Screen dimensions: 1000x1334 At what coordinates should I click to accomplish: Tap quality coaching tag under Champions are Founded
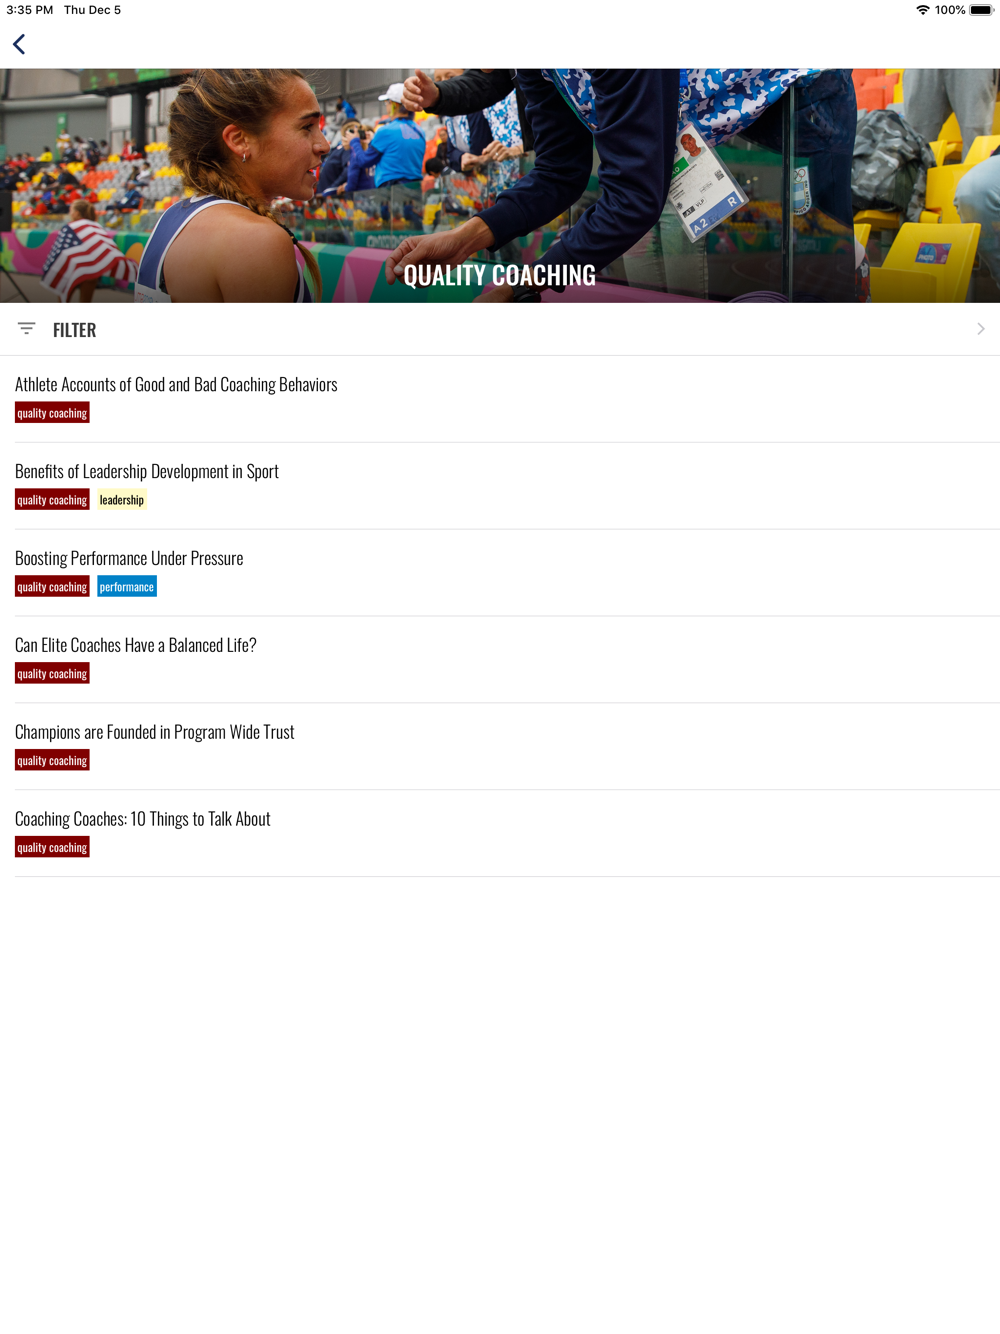tap(52, 761)
